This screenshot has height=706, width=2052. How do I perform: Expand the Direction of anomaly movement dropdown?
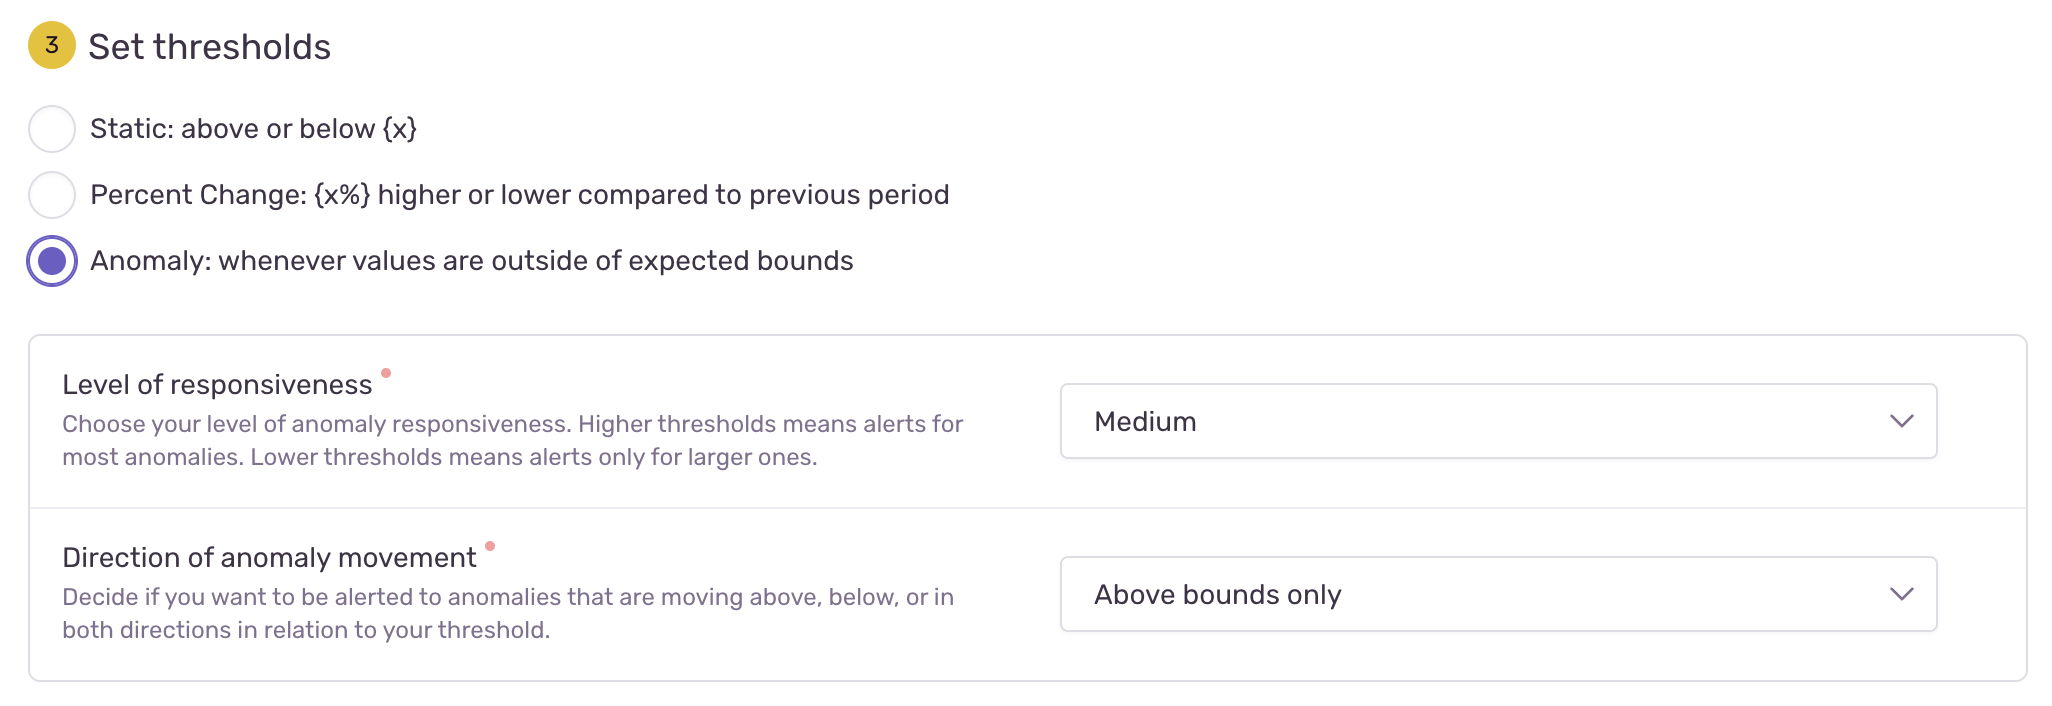tap(1497, 594)
